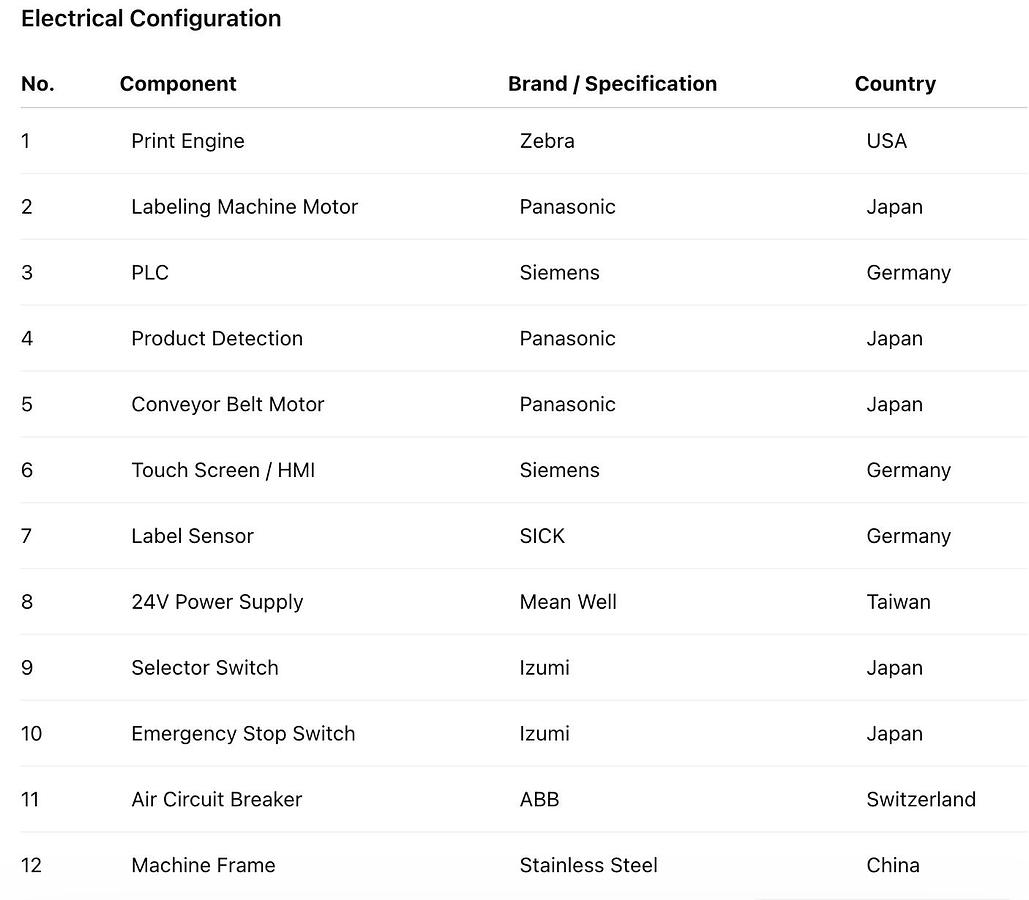Select the Zebra brand cell

[547, 141]
